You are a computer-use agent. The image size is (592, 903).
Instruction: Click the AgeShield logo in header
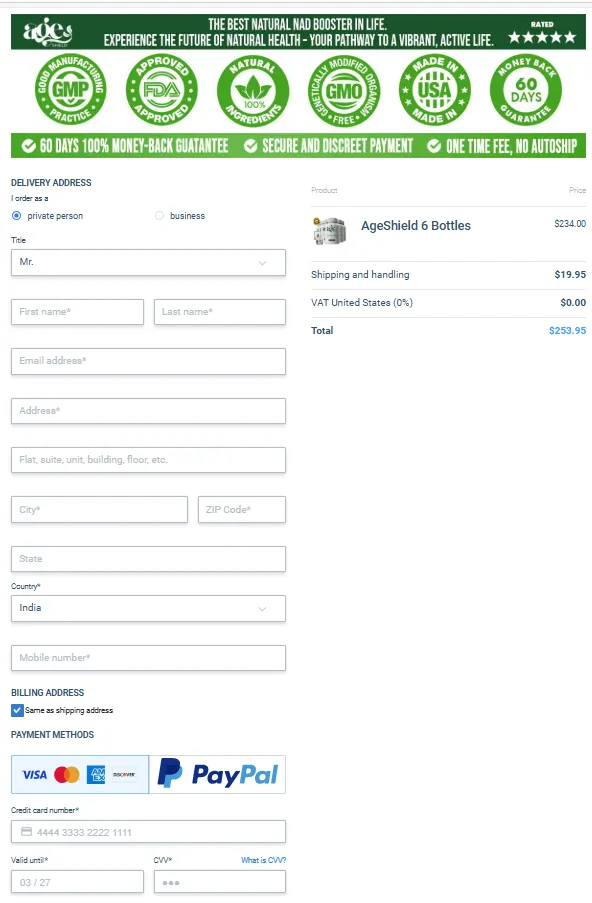(48, 32)
